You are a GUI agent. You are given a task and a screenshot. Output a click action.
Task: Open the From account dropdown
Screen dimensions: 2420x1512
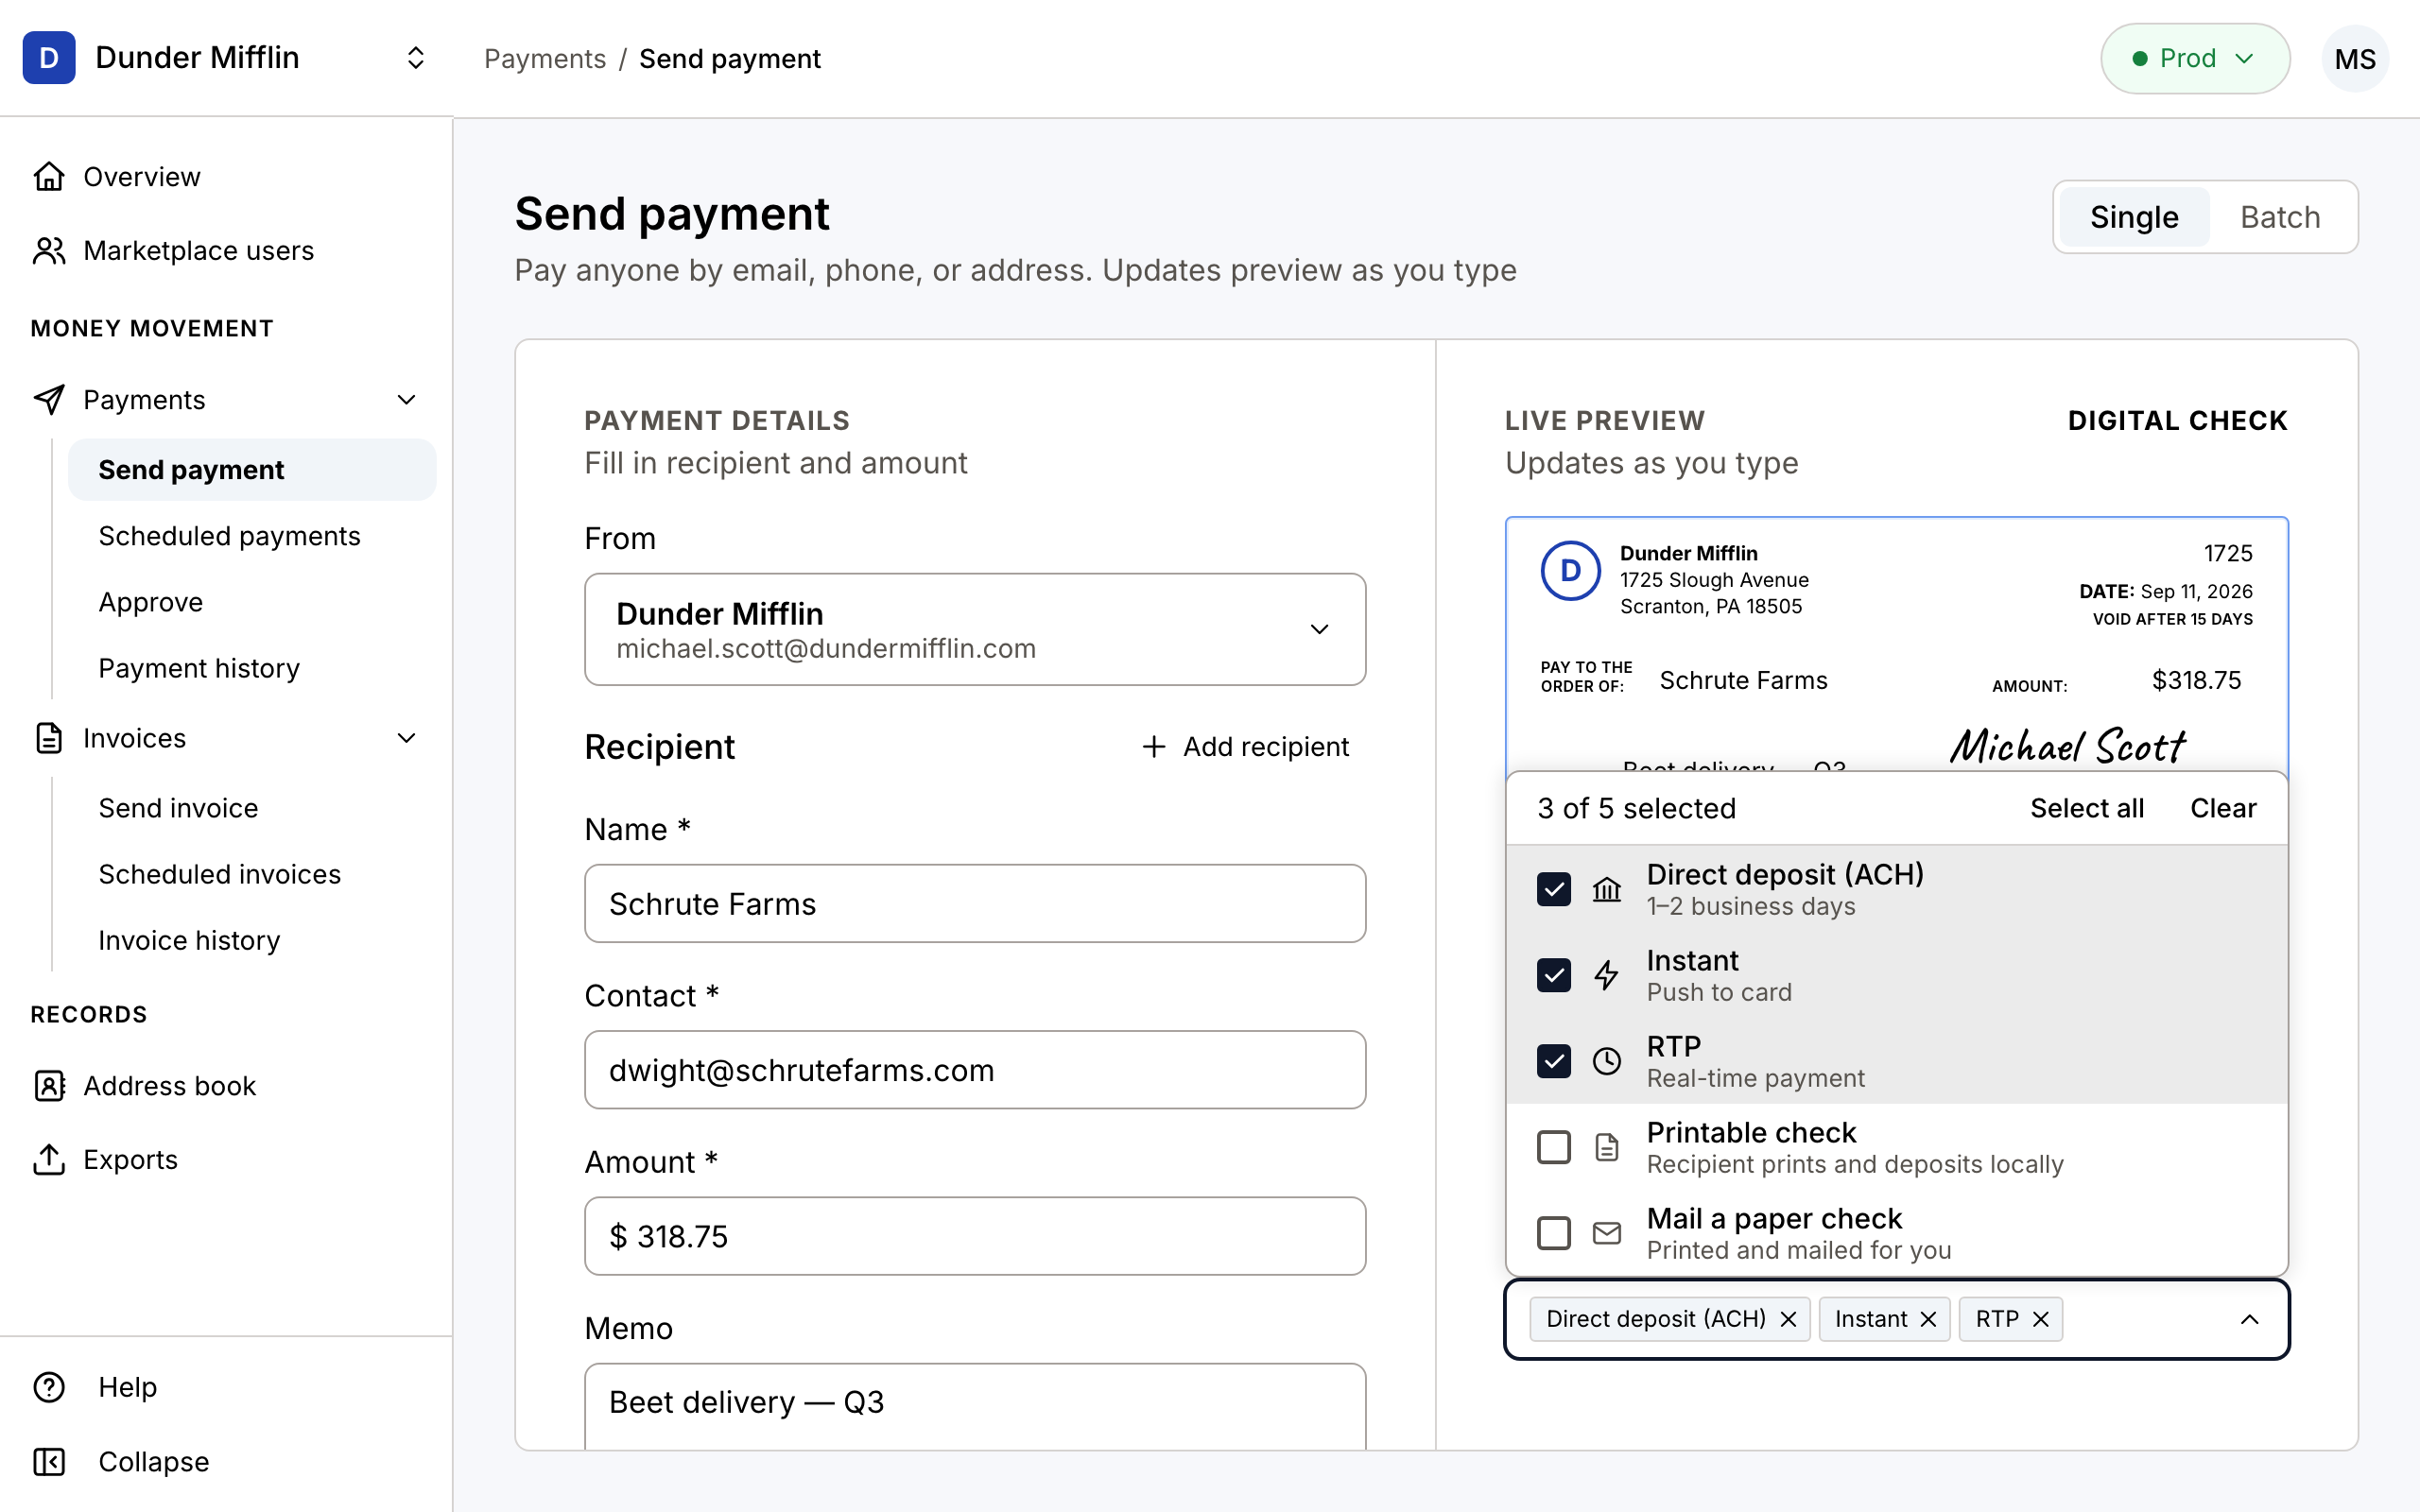click(975, 629)
